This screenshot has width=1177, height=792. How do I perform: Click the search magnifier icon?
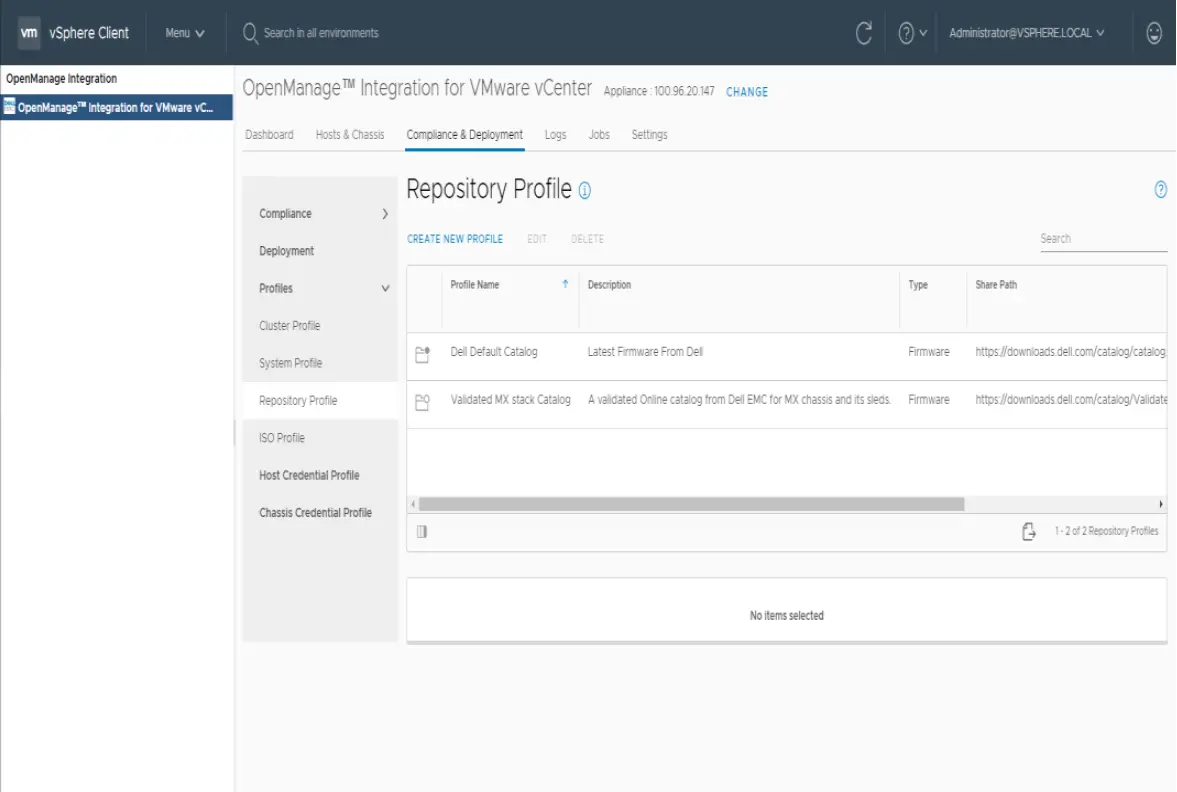(x=250, y=34)
